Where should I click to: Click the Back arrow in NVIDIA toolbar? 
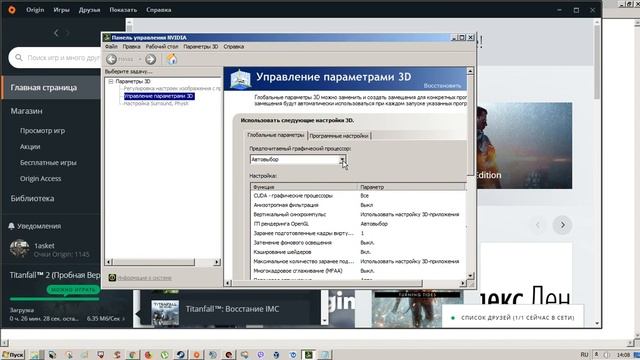(111, 59)
